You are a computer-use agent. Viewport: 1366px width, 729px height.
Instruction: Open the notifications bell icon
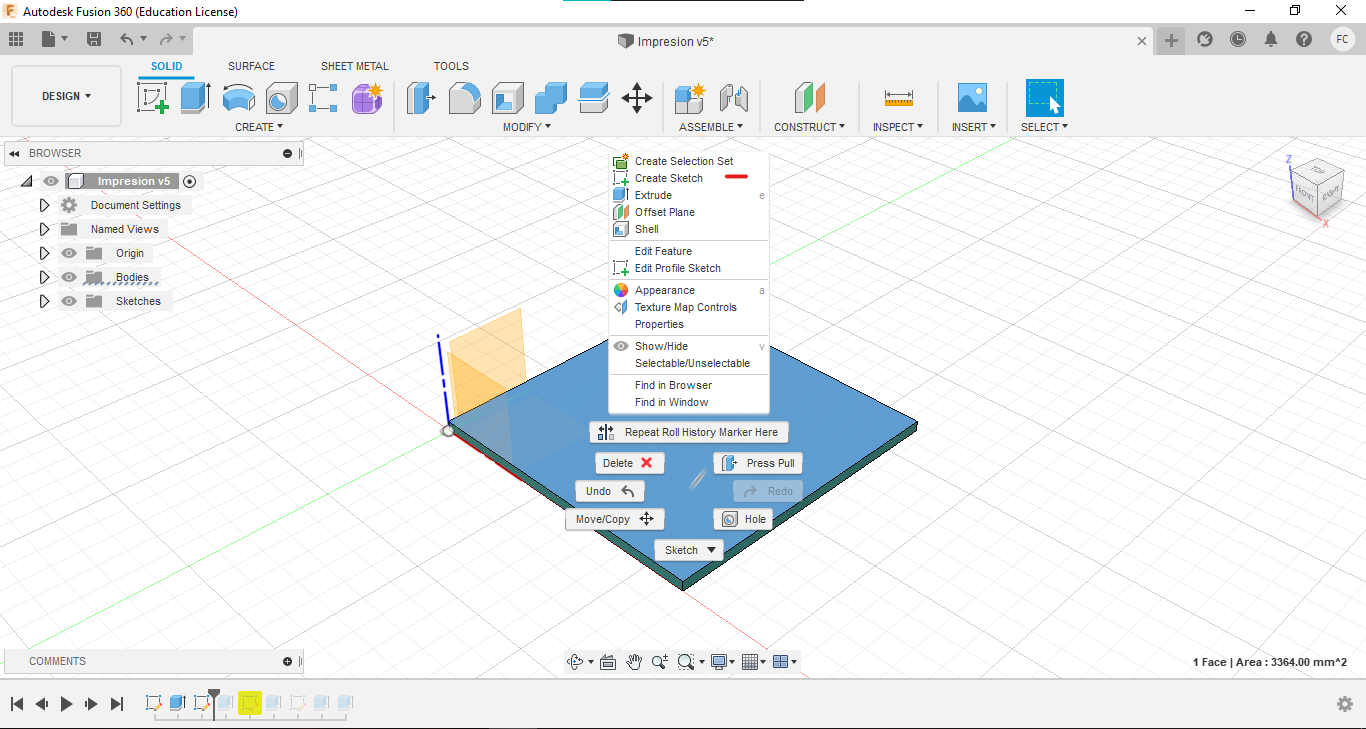tap(1271, 39)
